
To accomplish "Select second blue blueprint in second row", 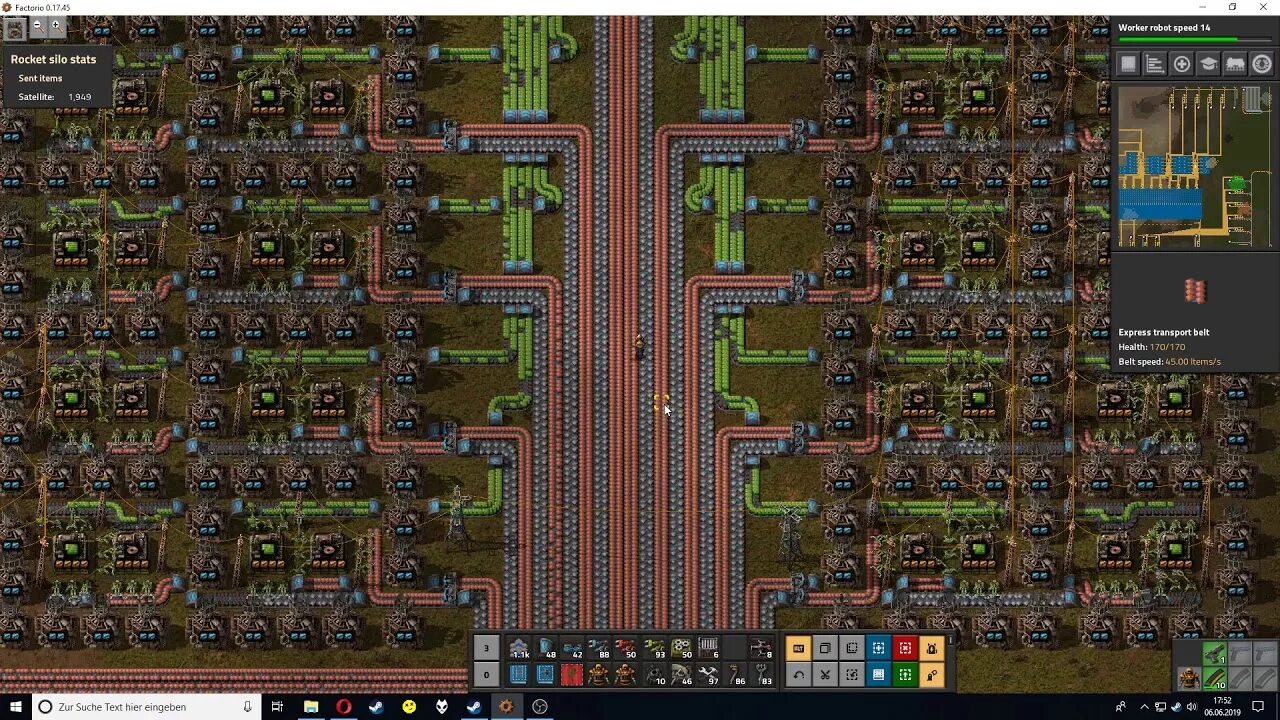I will [546, 674].
